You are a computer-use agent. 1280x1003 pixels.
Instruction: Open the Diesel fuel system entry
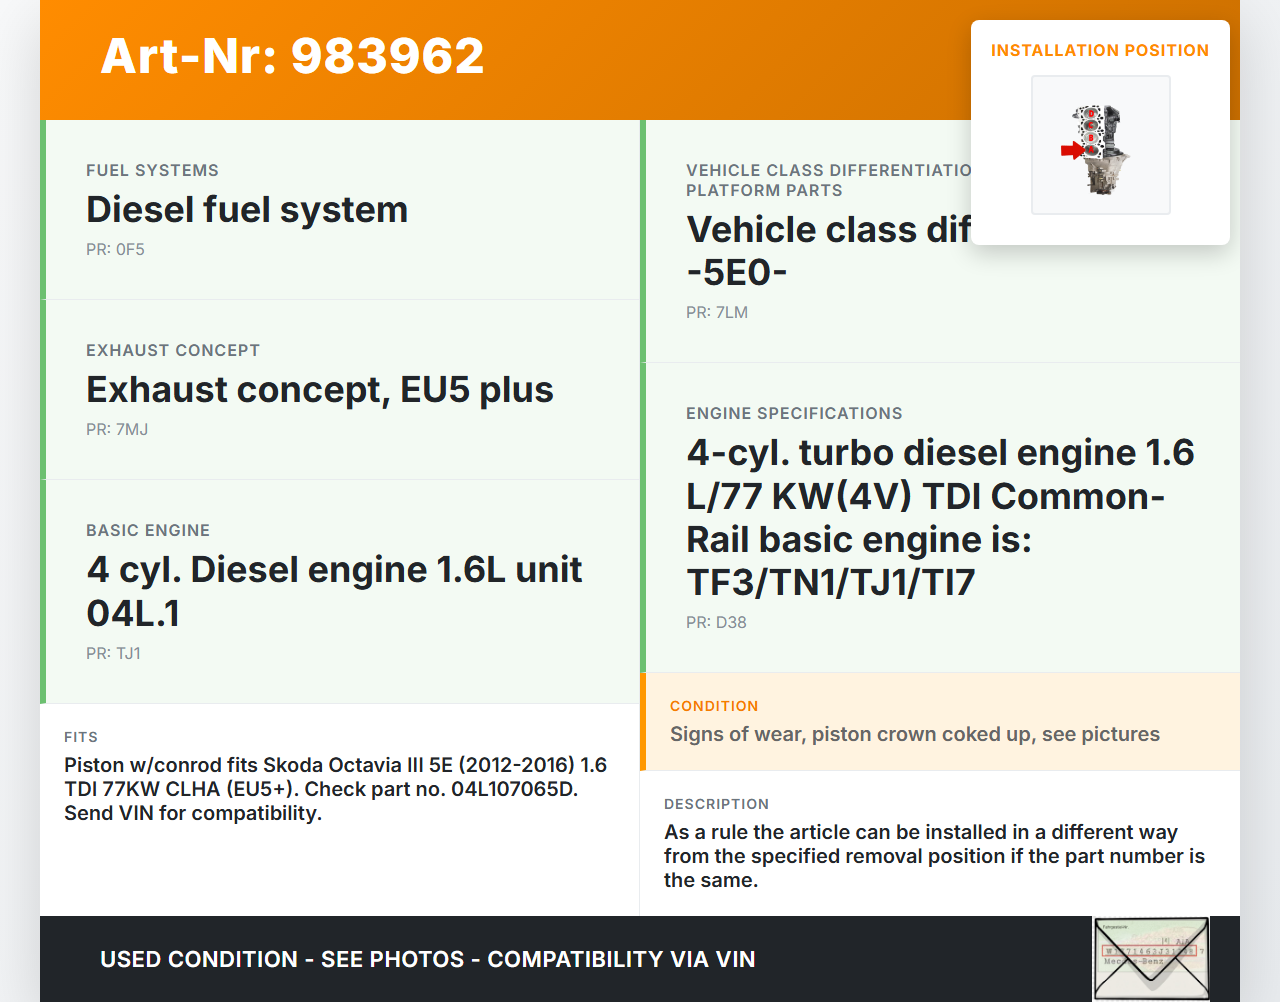point(247,210)
